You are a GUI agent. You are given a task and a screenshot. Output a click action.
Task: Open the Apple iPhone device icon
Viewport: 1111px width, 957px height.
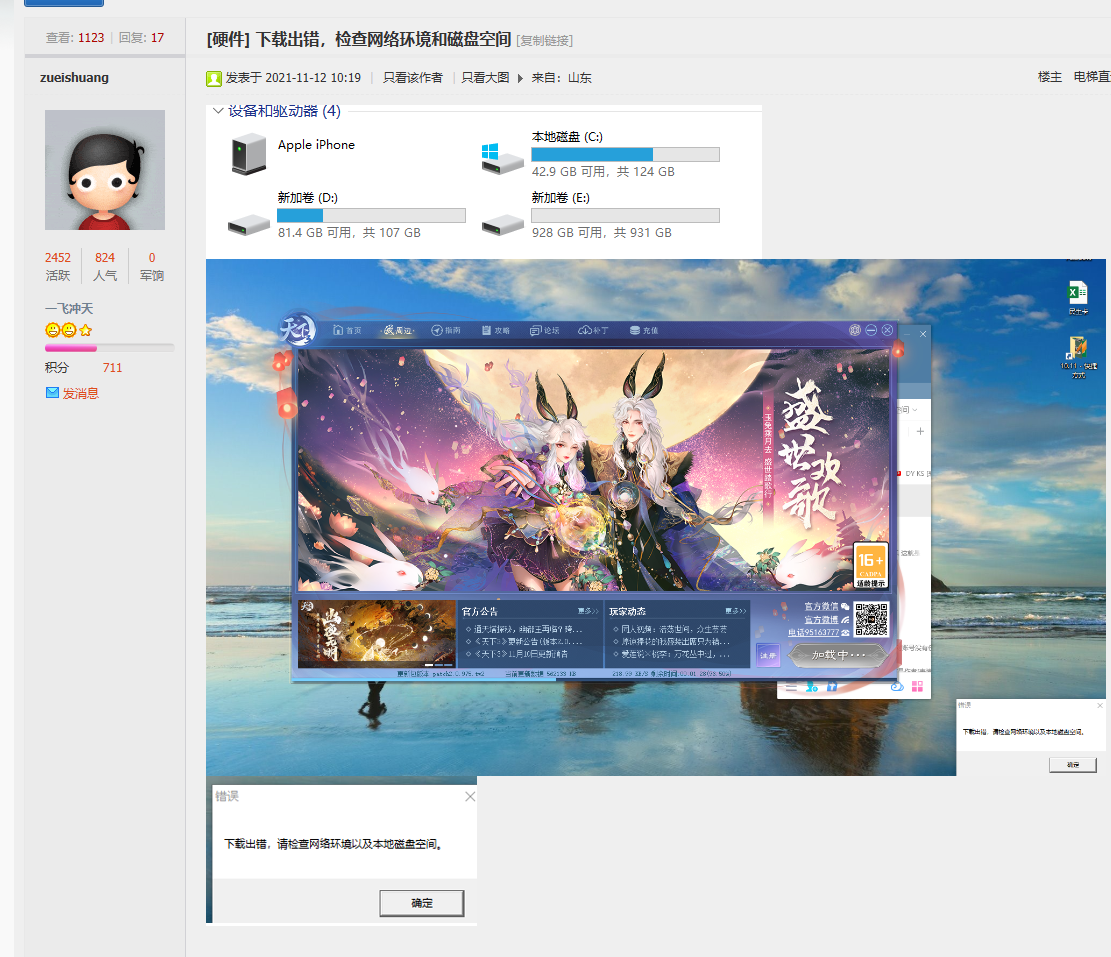click(x=249, y=155)
